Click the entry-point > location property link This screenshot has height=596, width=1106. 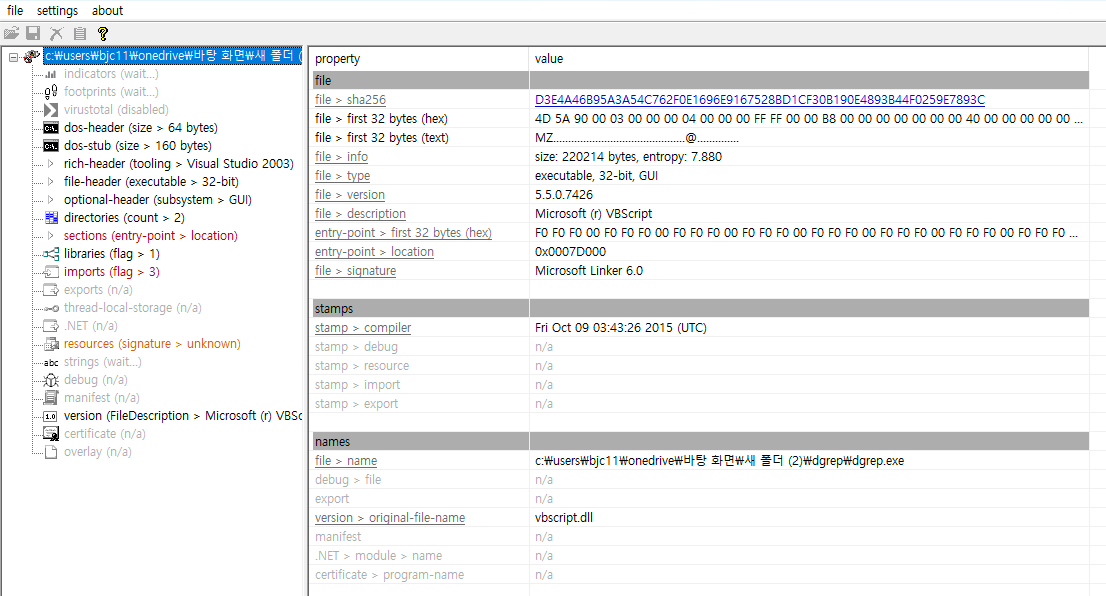pyautogui.click(x=374, y=252)
